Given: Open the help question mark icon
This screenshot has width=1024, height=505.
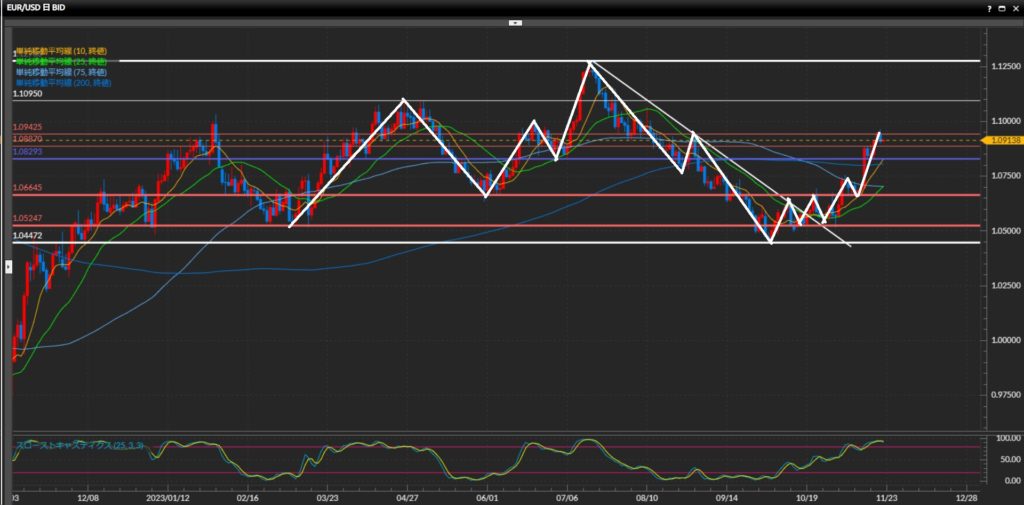Looking at the screenshot, I should click(989, 8).
